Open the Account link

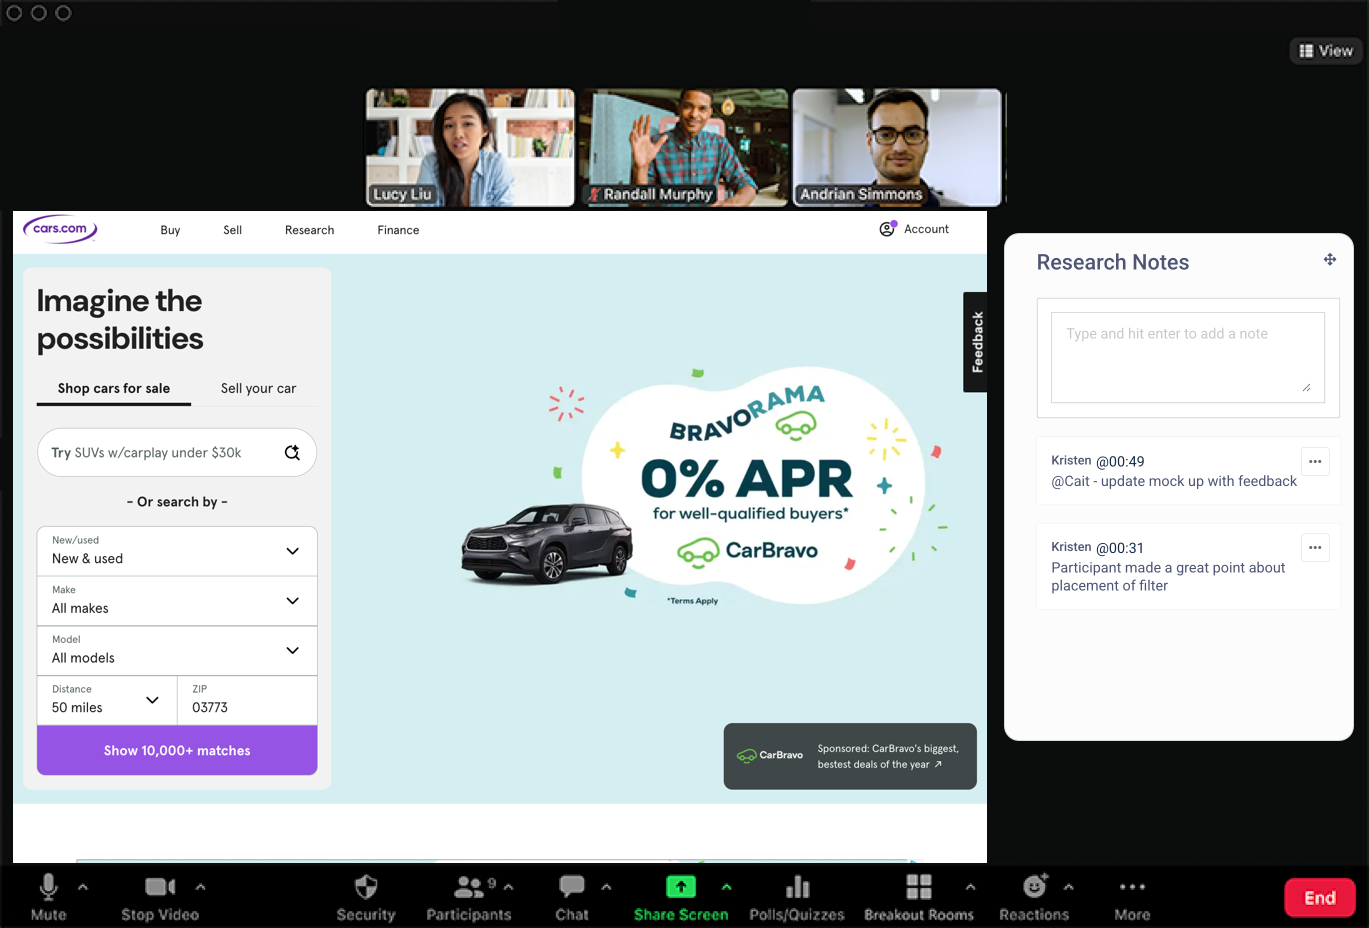pyautogui.click(x=914, y=229)
